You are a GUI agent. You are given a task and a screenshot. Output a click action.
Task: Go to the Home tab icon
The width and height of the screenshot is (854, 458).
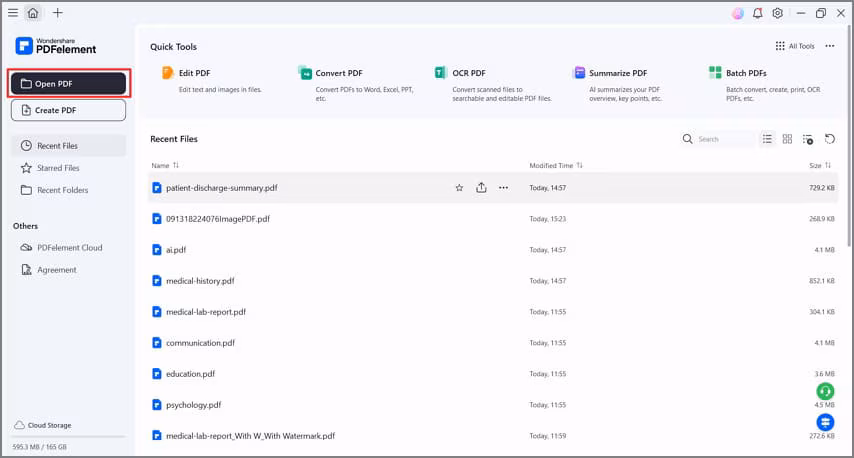pyautogui.click(x=33, y=13)
